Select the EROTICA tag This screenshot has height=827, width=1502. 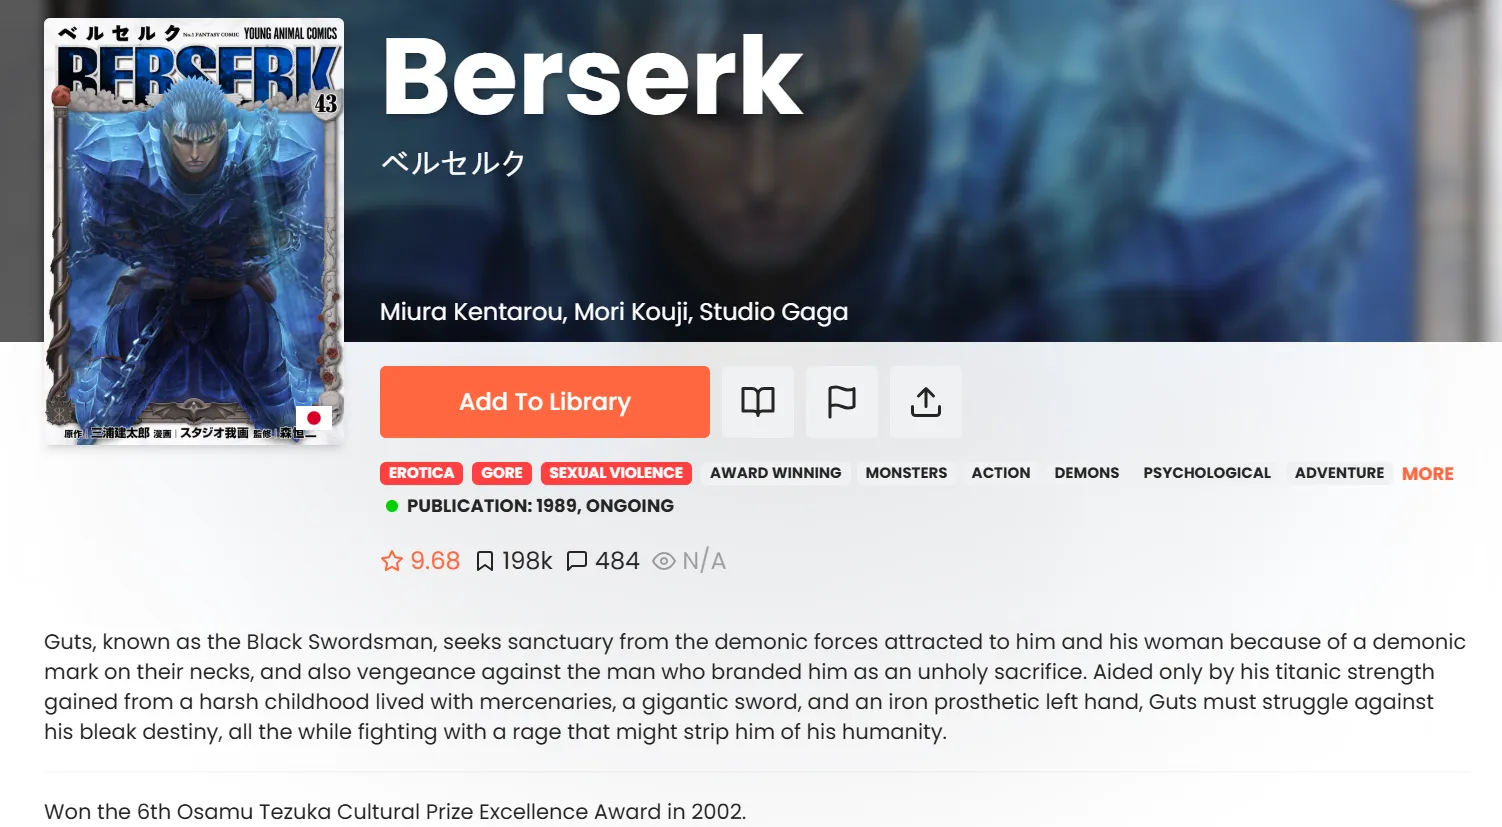[x=422, y=473]
